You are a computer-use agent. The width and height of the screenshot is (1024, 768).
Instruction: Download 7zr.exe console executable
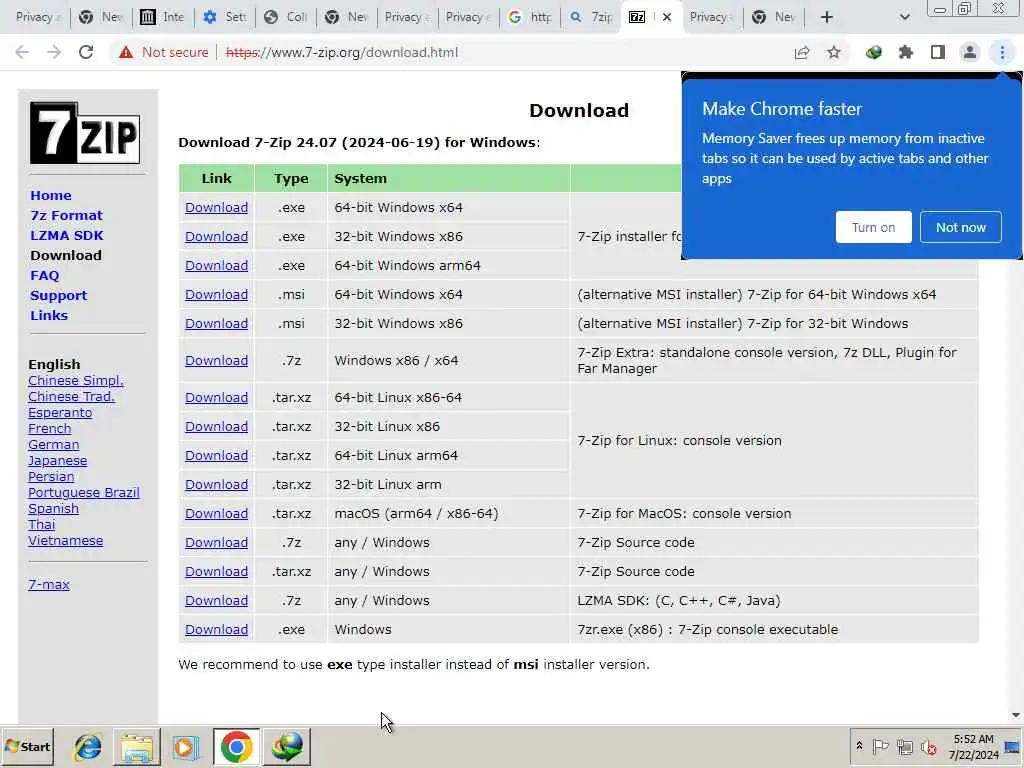click(216, 630)
